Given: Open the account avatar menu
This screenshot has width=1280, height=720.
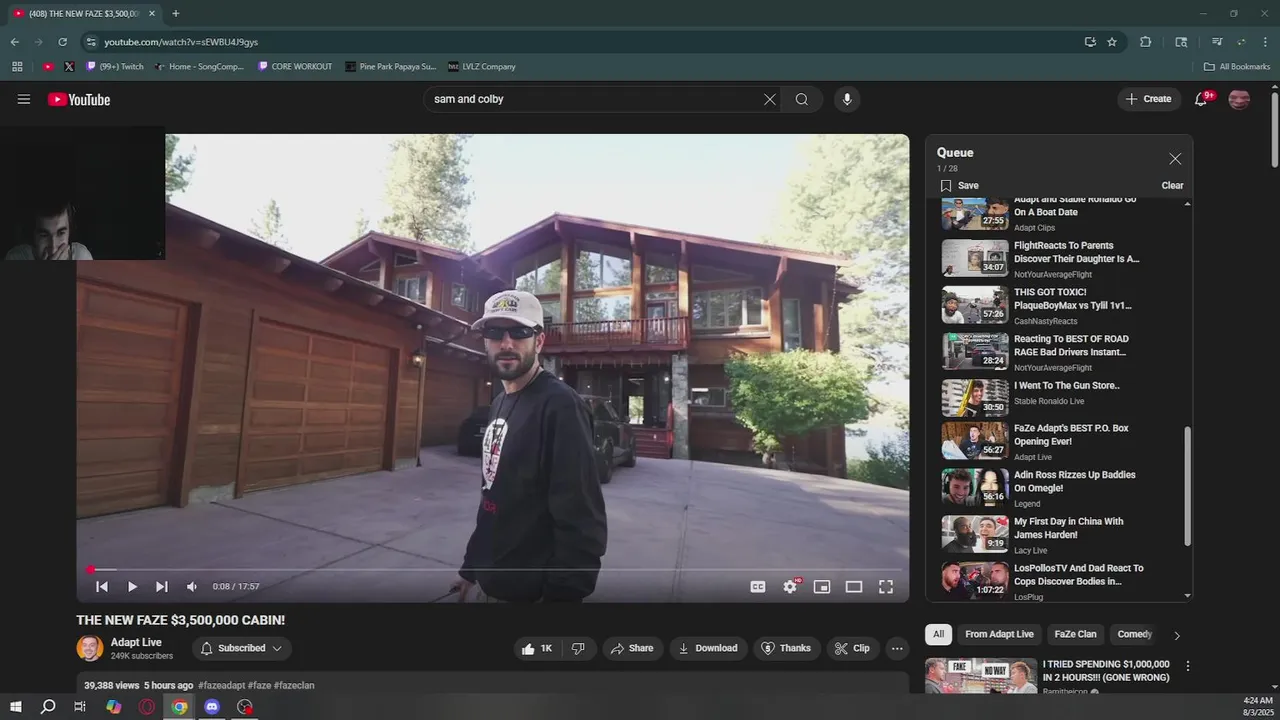Looking at the screenshot, I should click(1239, 99).
